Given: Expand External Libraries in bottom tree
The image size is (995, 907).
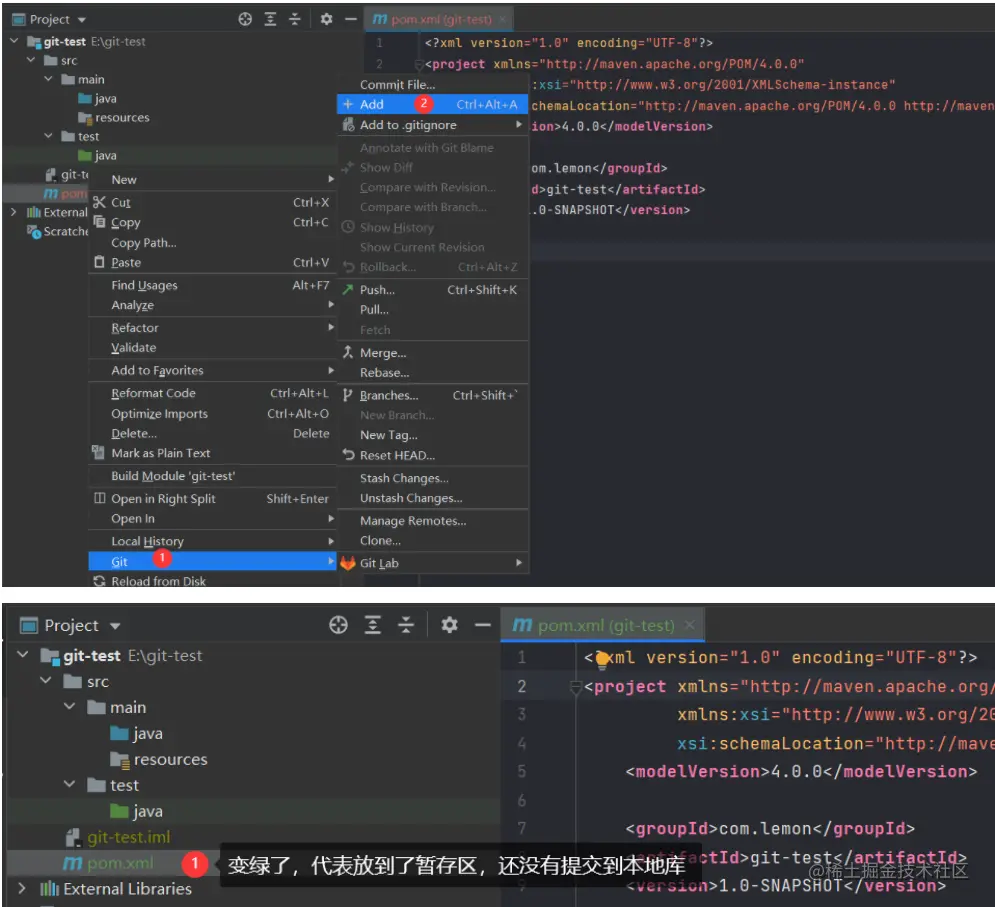Looking at the screenshot, I should tap(22, 888).
